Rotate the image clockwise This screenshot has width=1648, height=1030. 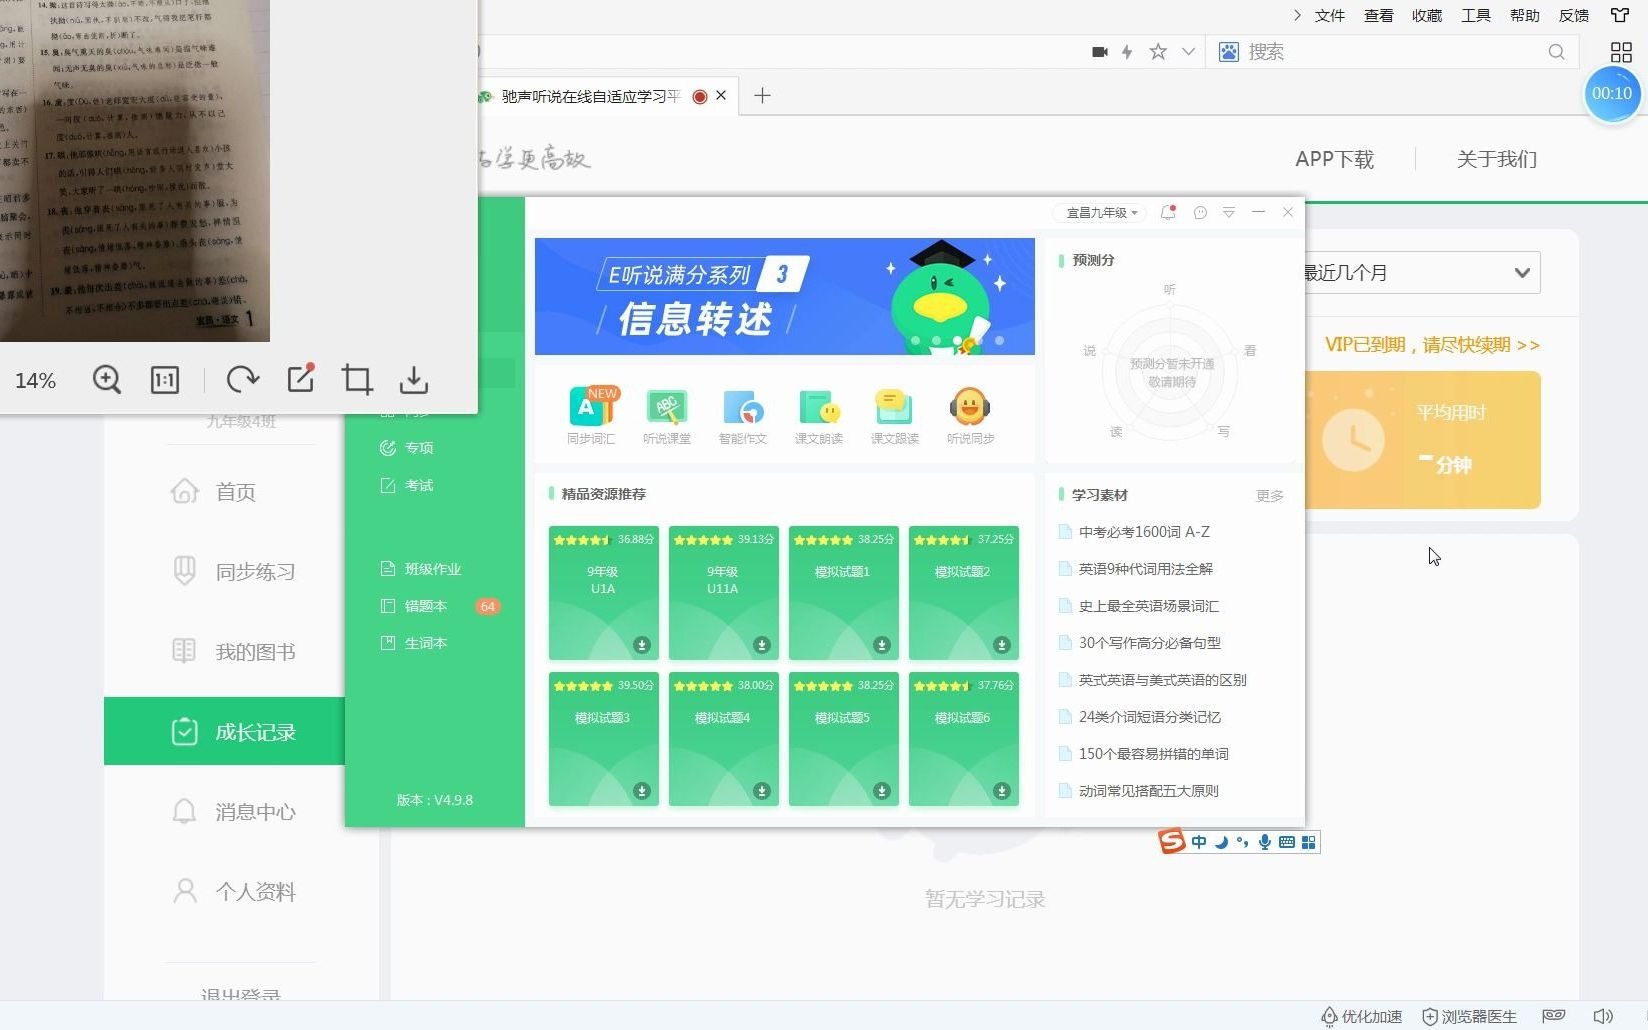pyautogui.click(x=243, y=380)
